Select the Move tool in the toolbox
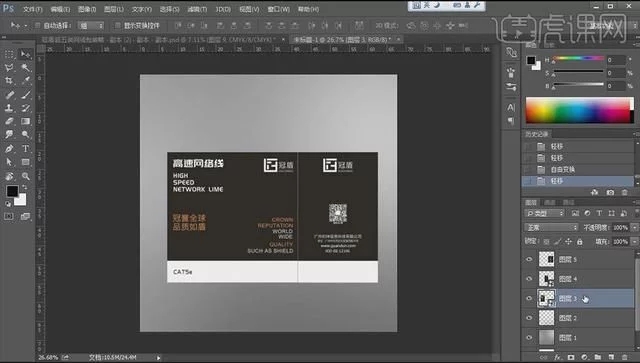The image size is (640, 363). pyautogui.click(x=25, y=54)
